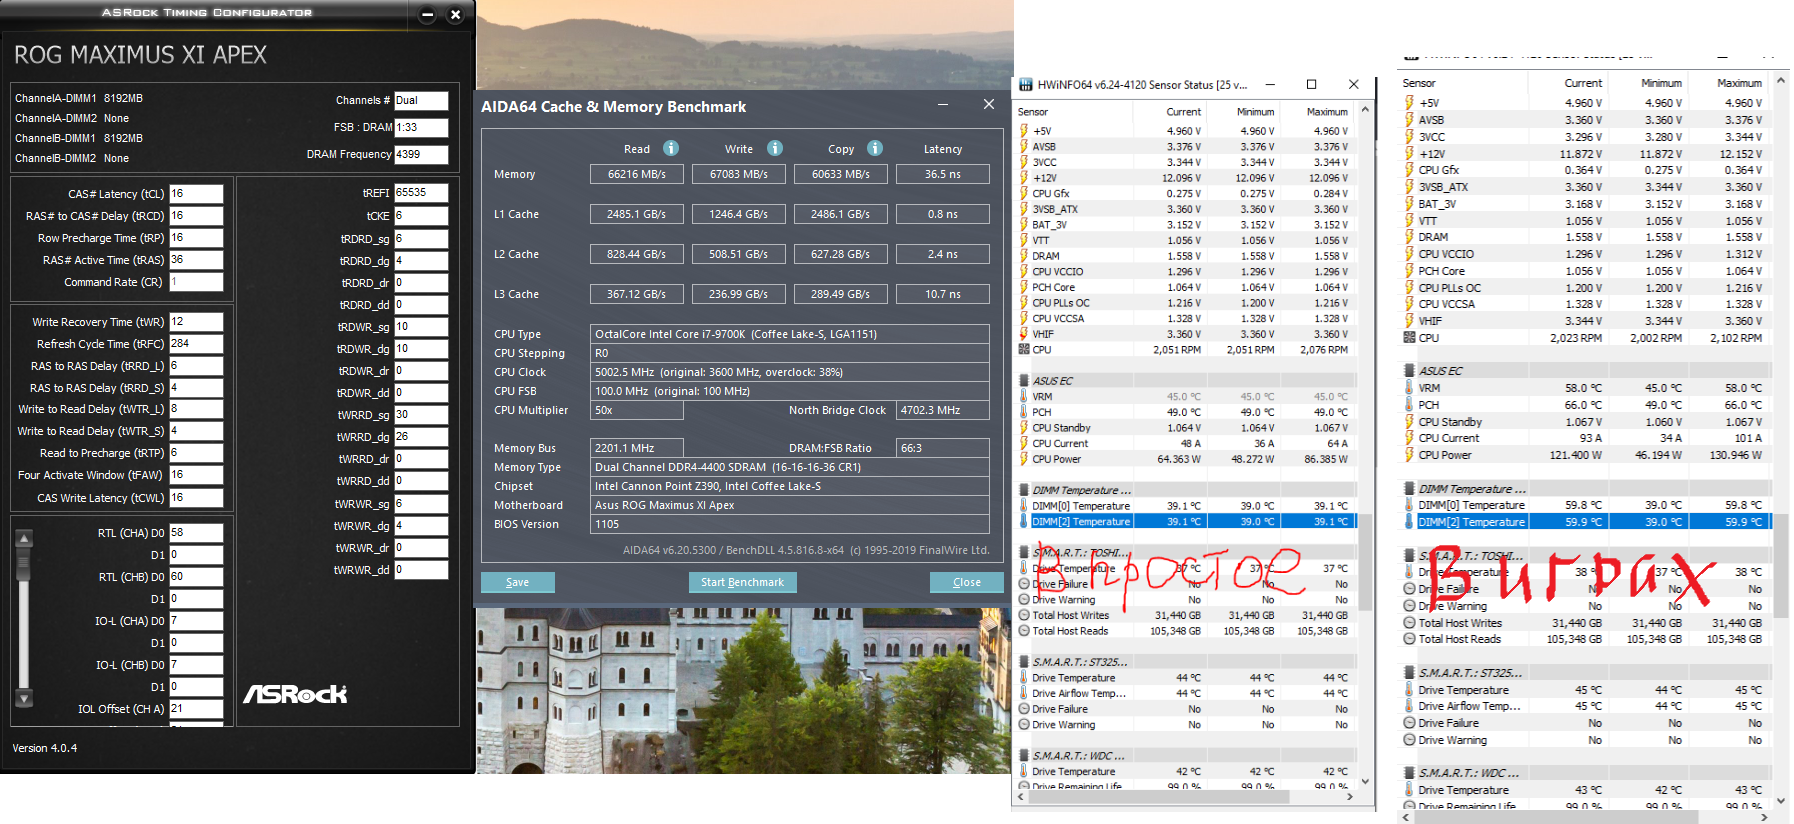Image resolution: width=1794 pixels, height=824 pixels.
Task: Click lightning icon beside AVSB 3.376 V
Action: tap(1023, 146)
